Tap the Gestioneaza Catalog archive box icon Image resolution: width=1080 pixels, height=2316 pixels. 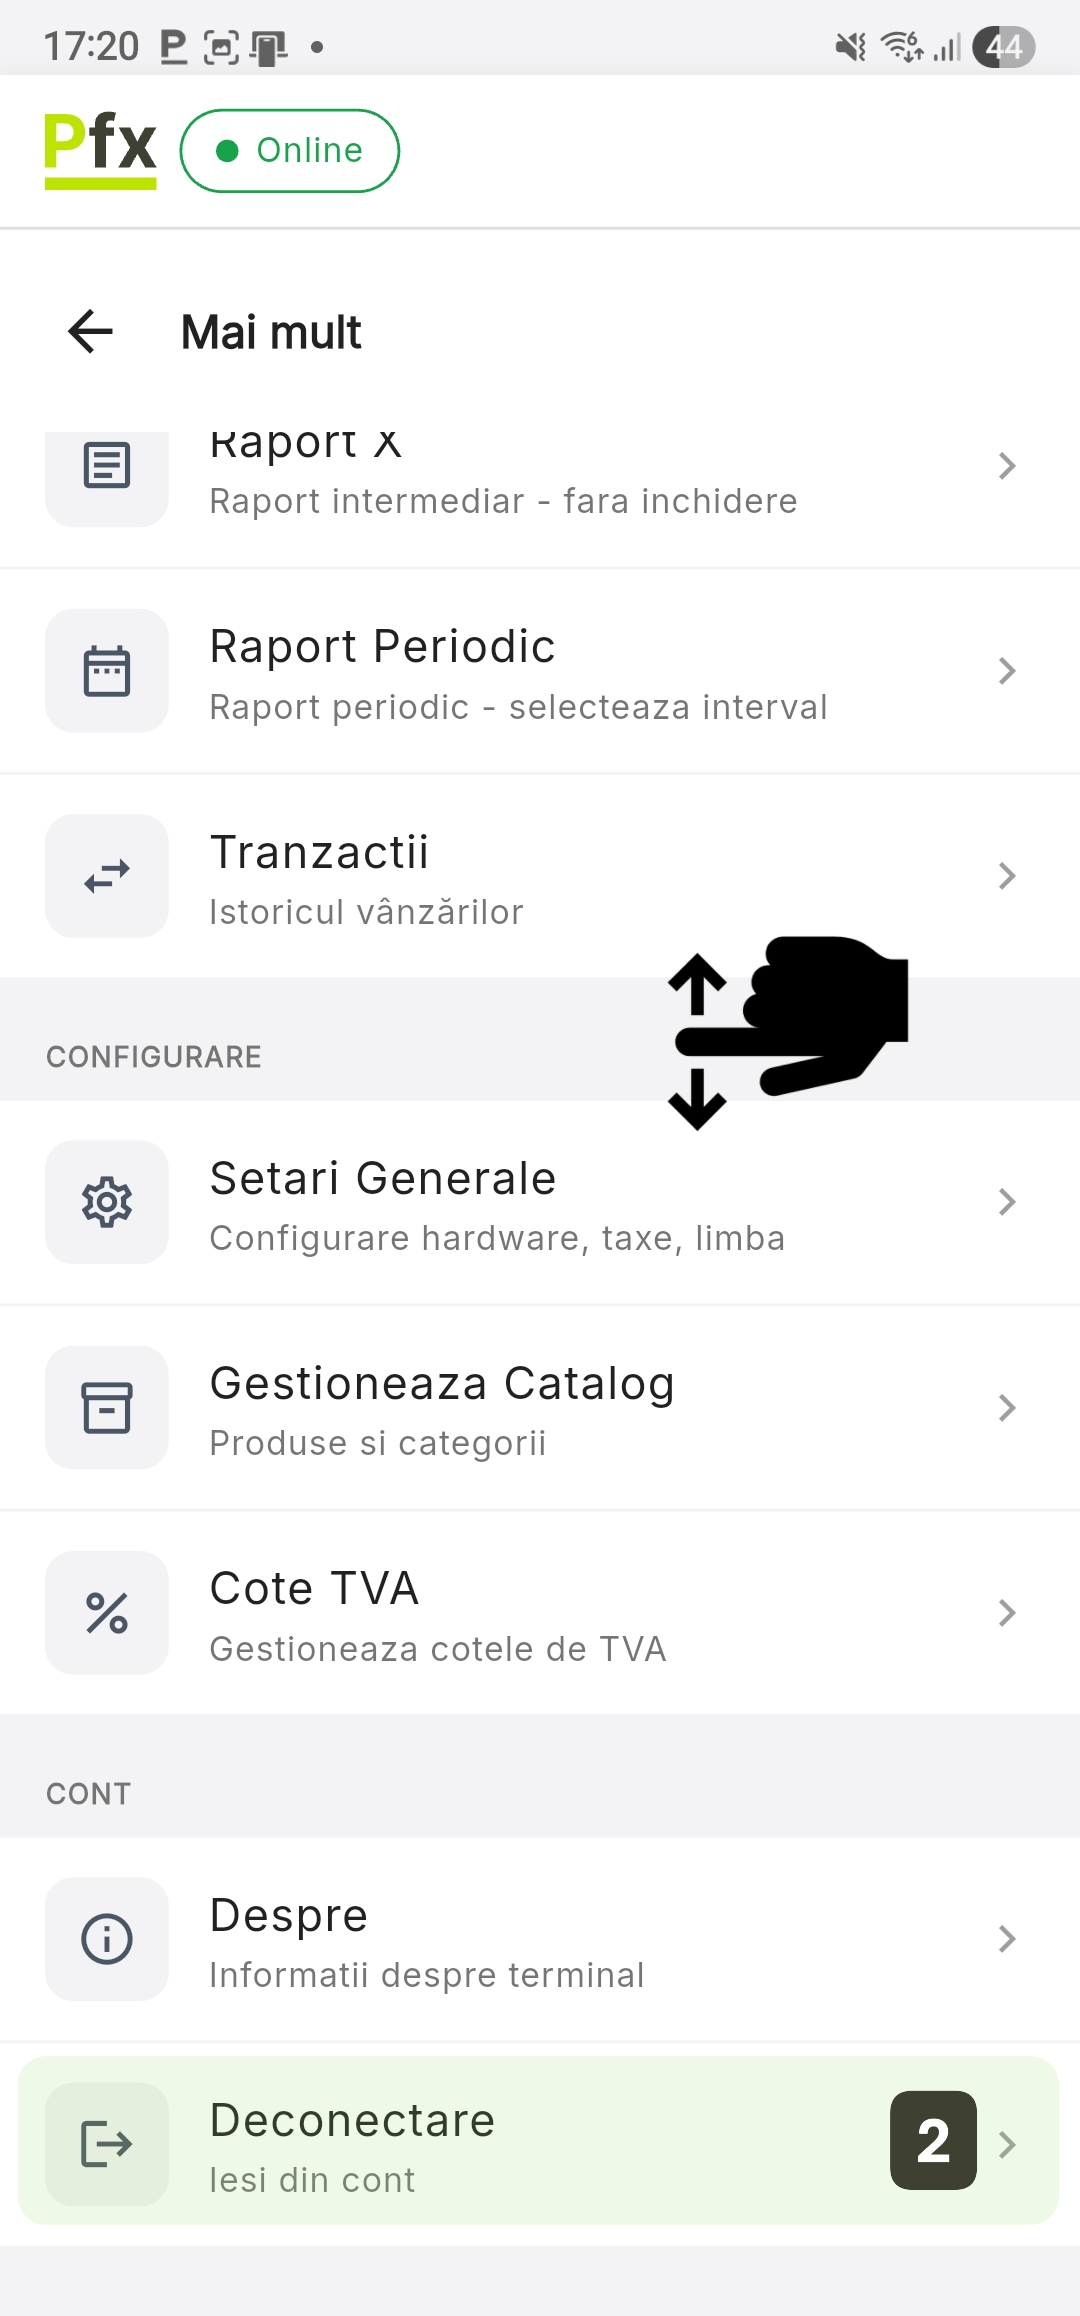tap(107, 1408)
